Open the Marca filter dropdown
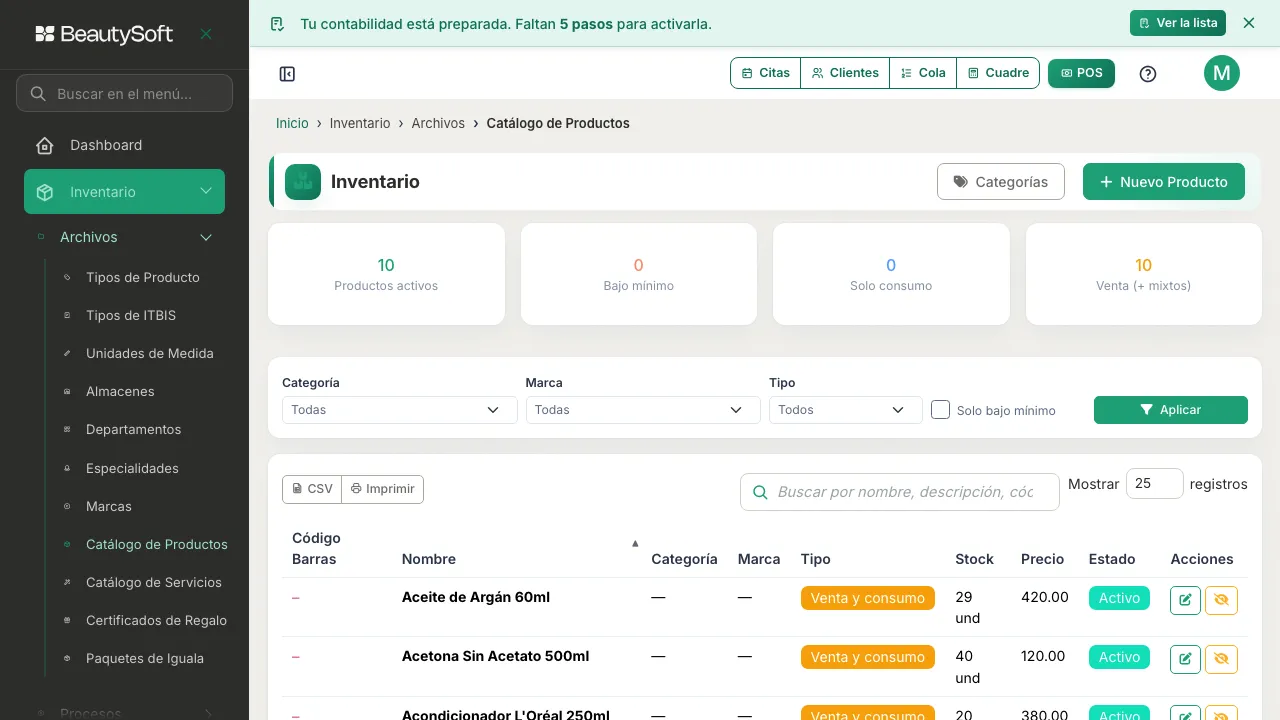 (x=643, y=410)
